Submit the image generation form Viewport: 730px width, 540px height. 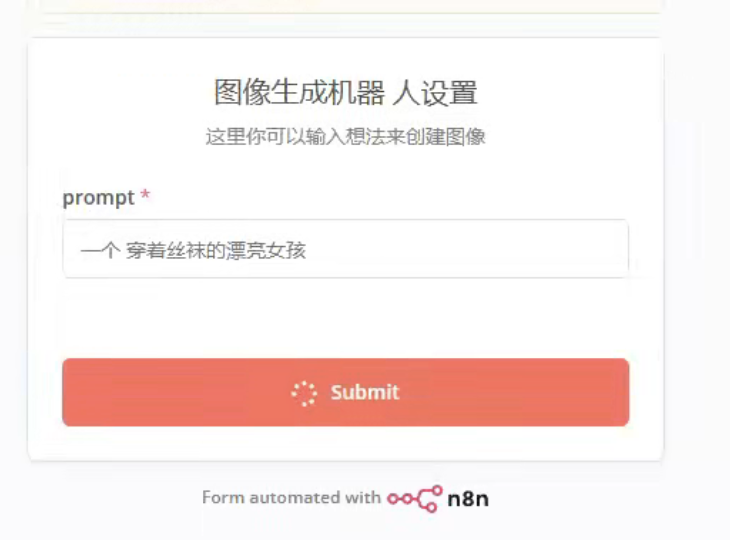(345, 392)
